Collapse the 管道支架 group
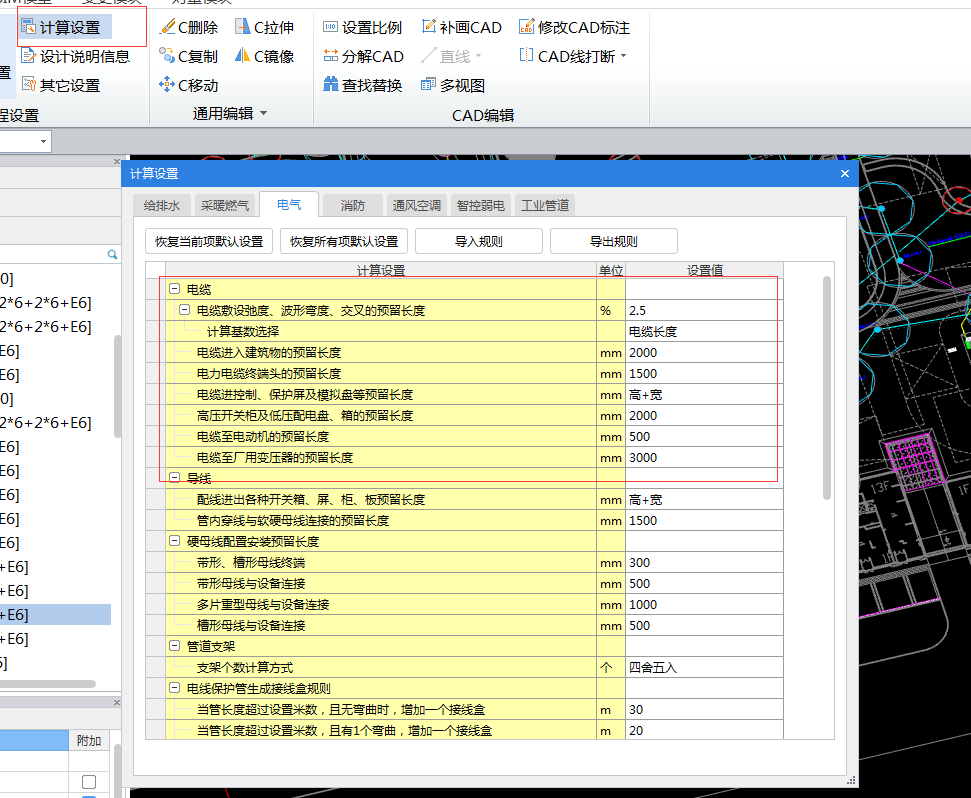 (175, 646)
